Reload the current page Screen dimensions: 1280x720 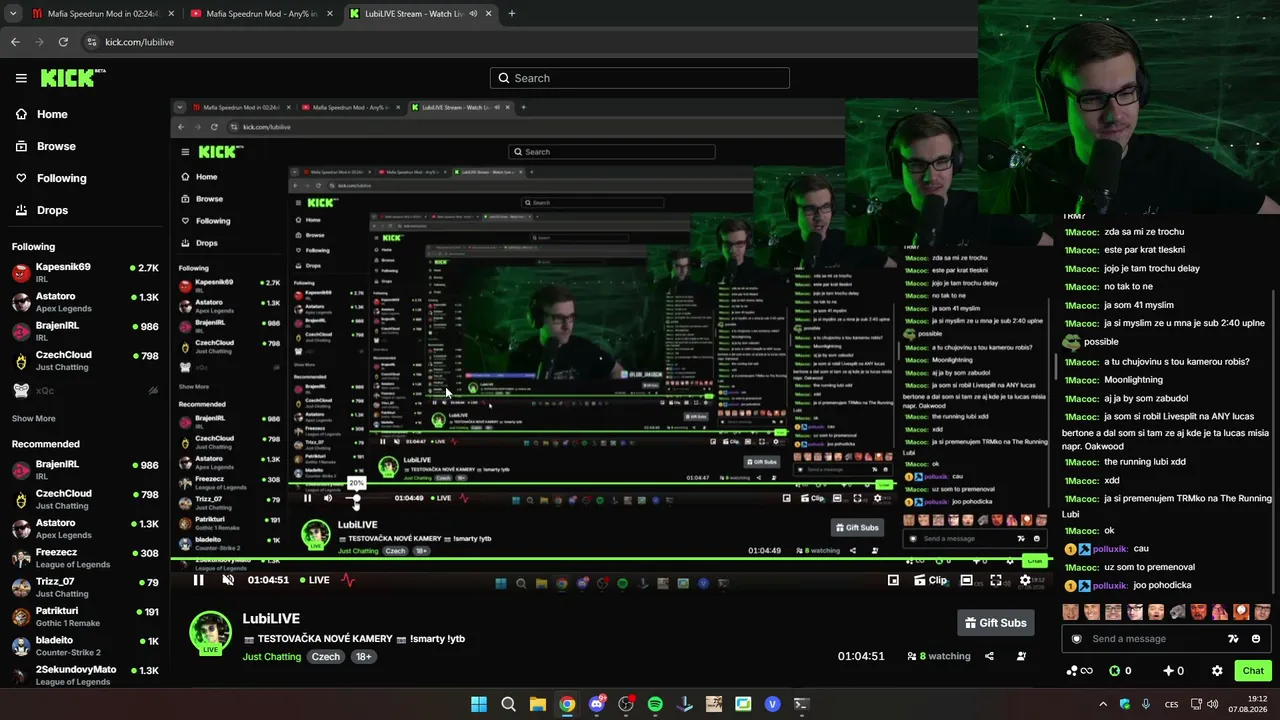point(63,42)
